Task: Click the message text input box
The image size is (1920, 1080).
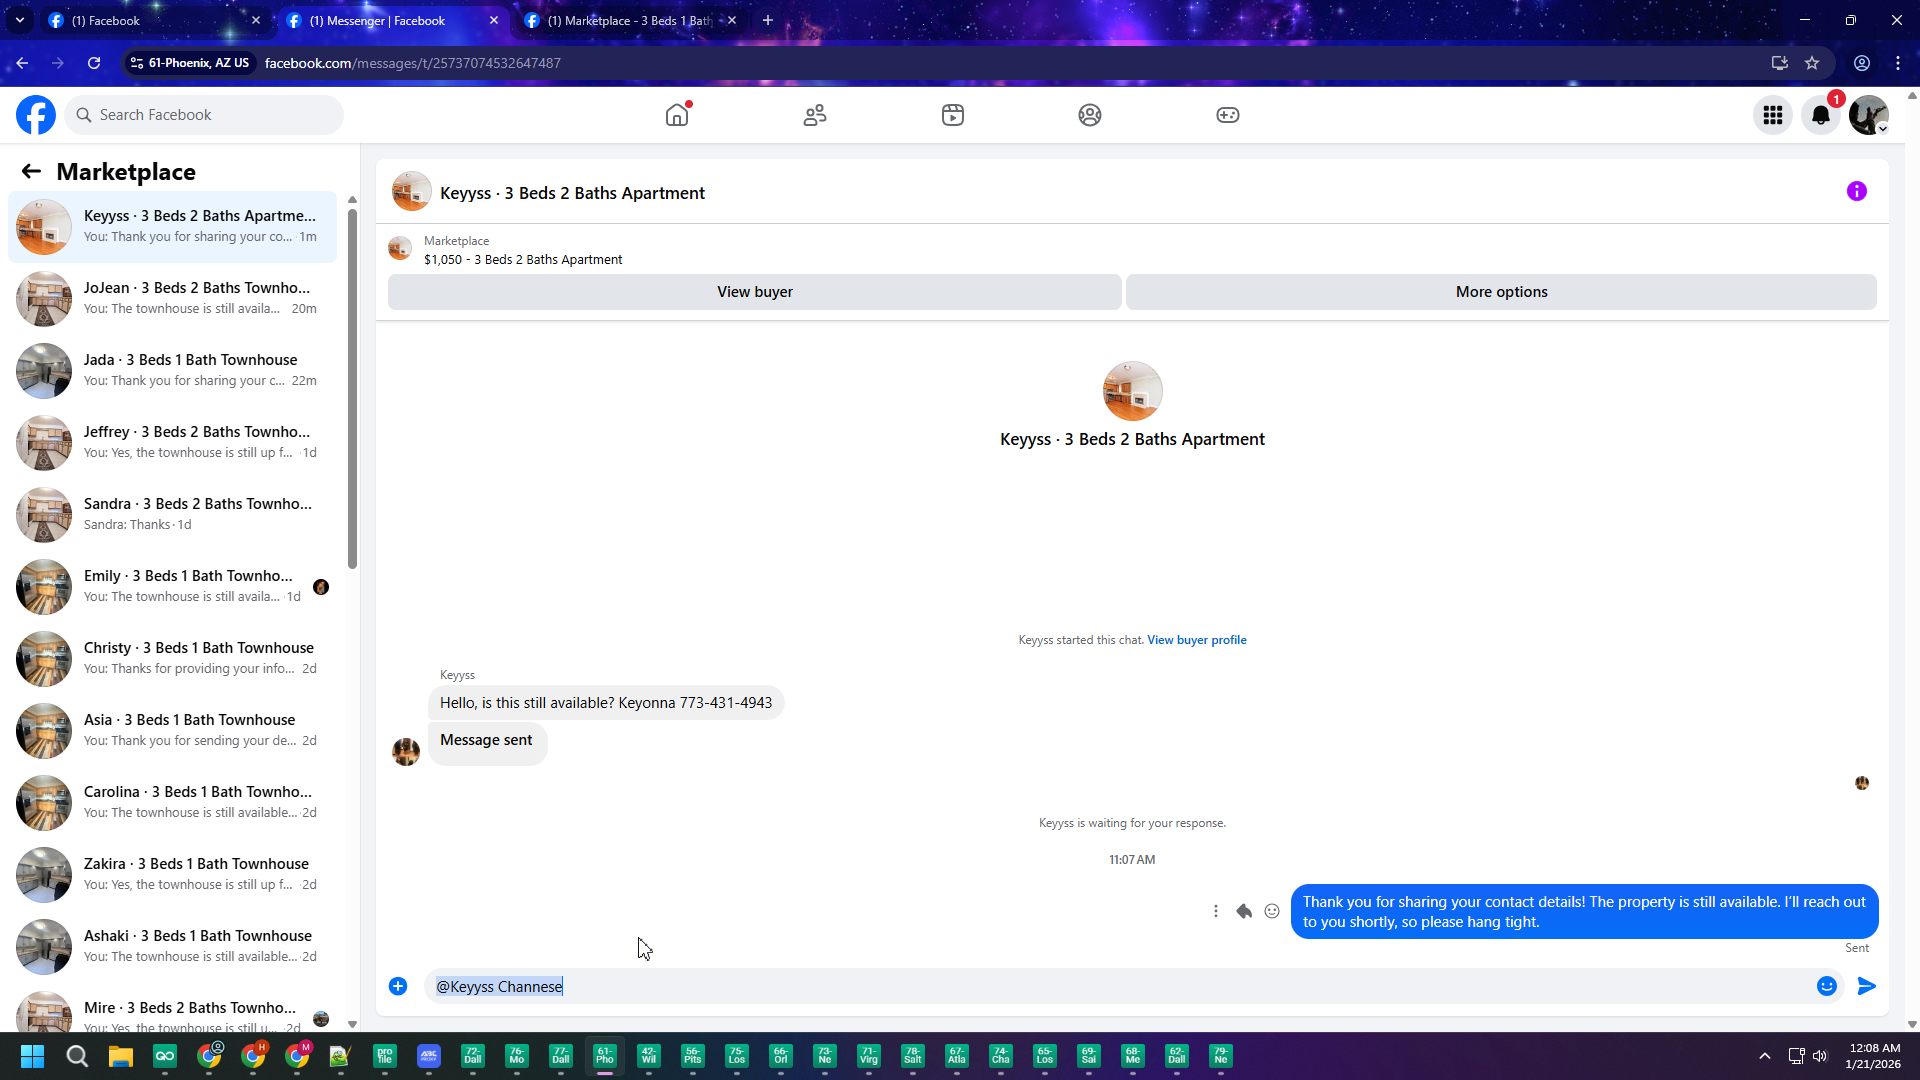Action: pyautogui.click(x=1120, y=987)
